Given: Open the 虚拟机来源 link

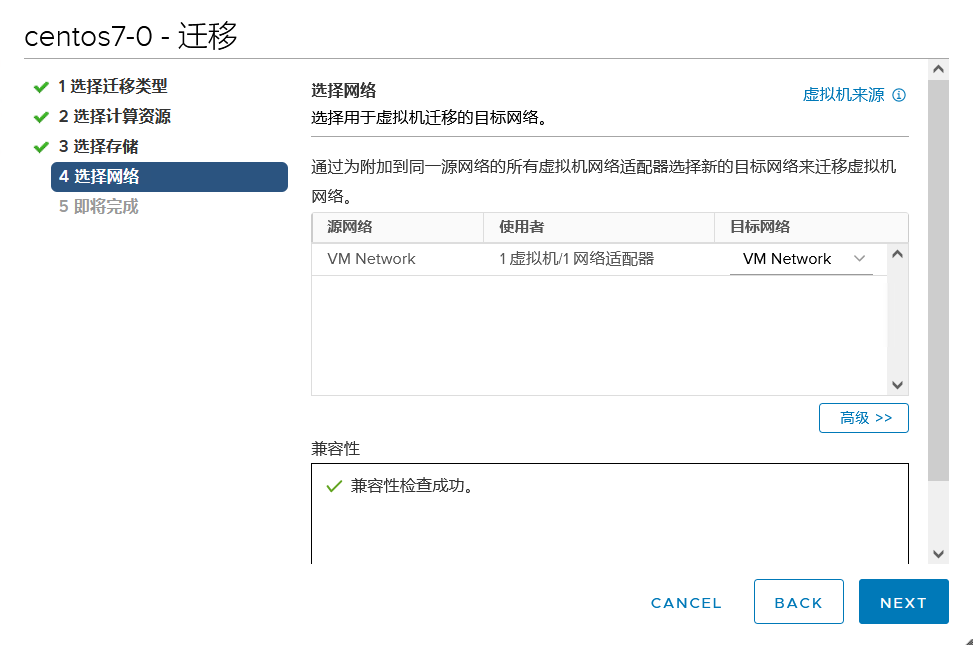Looking at the screenshot, I should click(x=843, y=95).
